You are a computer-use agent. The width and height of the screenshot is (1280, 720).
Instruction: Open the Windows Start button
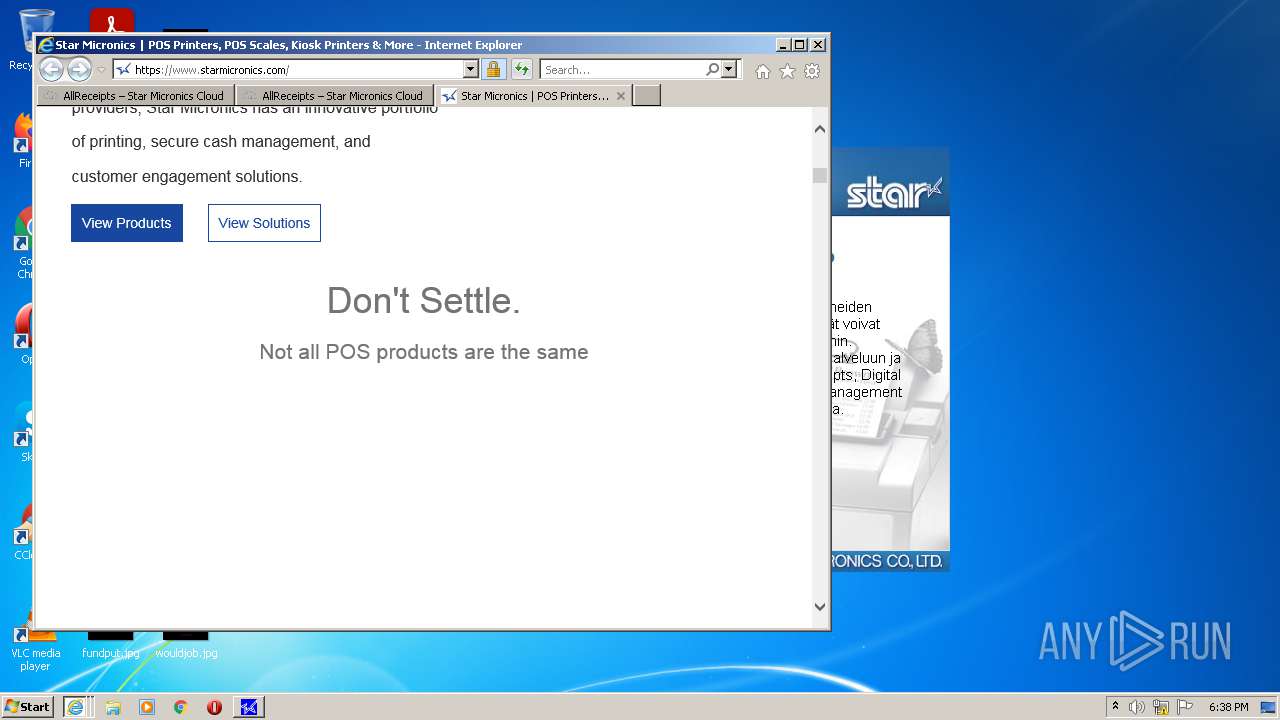point(27,706)
